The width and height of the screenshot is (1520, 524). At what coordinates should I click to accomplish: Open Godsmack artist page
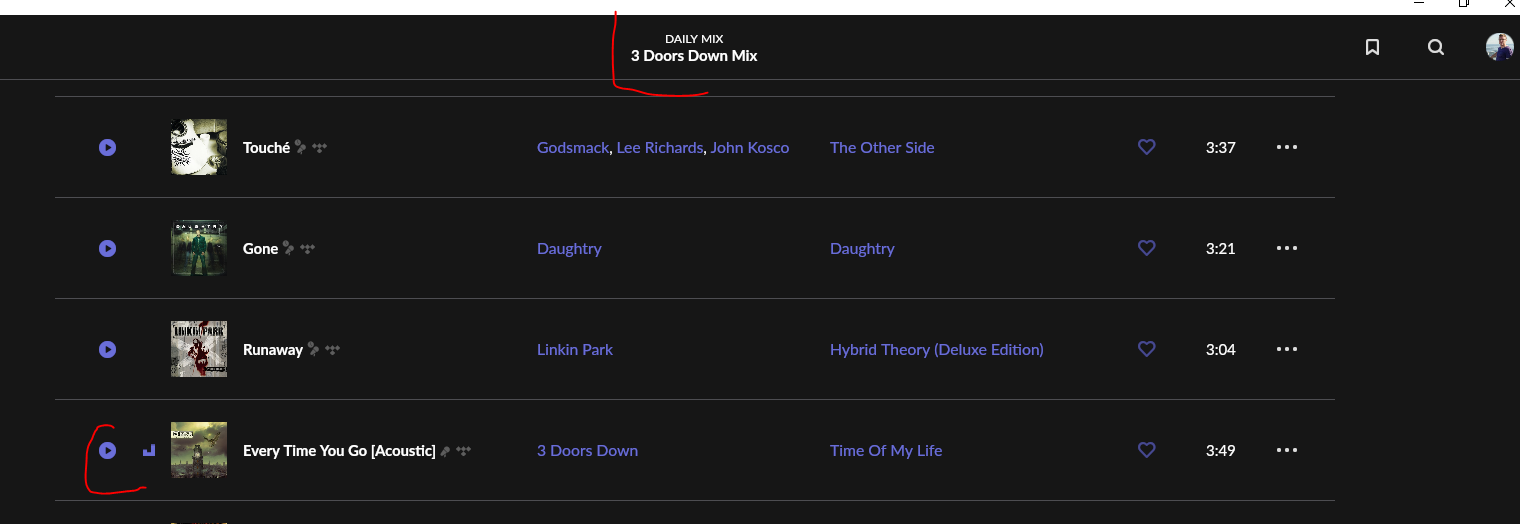[x=573, y=147]
